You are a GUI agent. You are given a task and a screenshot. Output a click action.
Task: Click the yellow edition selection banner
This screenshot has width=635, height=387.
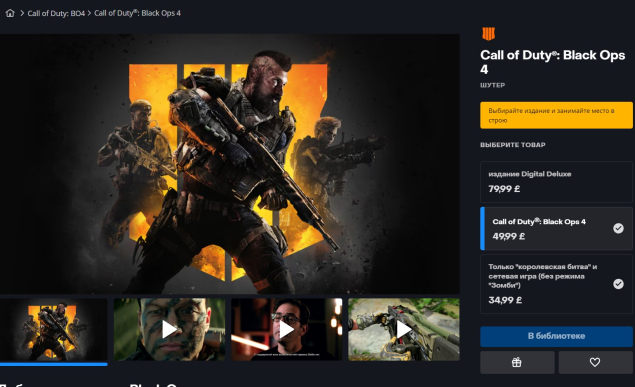(x=556, y=115)
